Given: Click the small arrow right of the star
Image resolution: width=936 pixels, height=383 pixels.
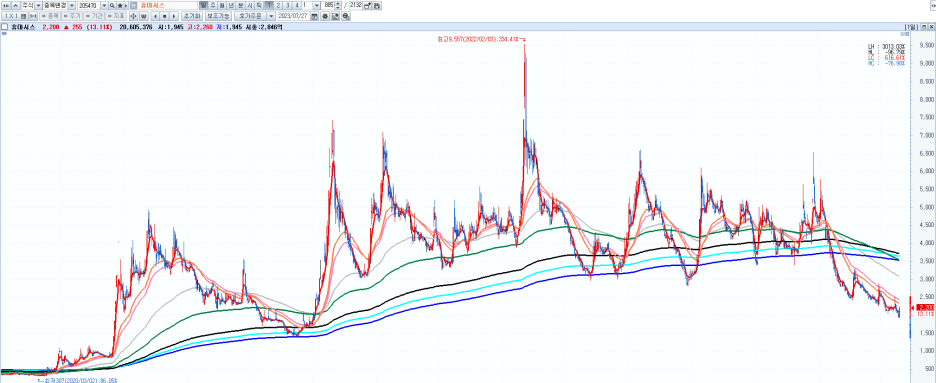Looking at the screenshot, I should [x=126, y=5].
